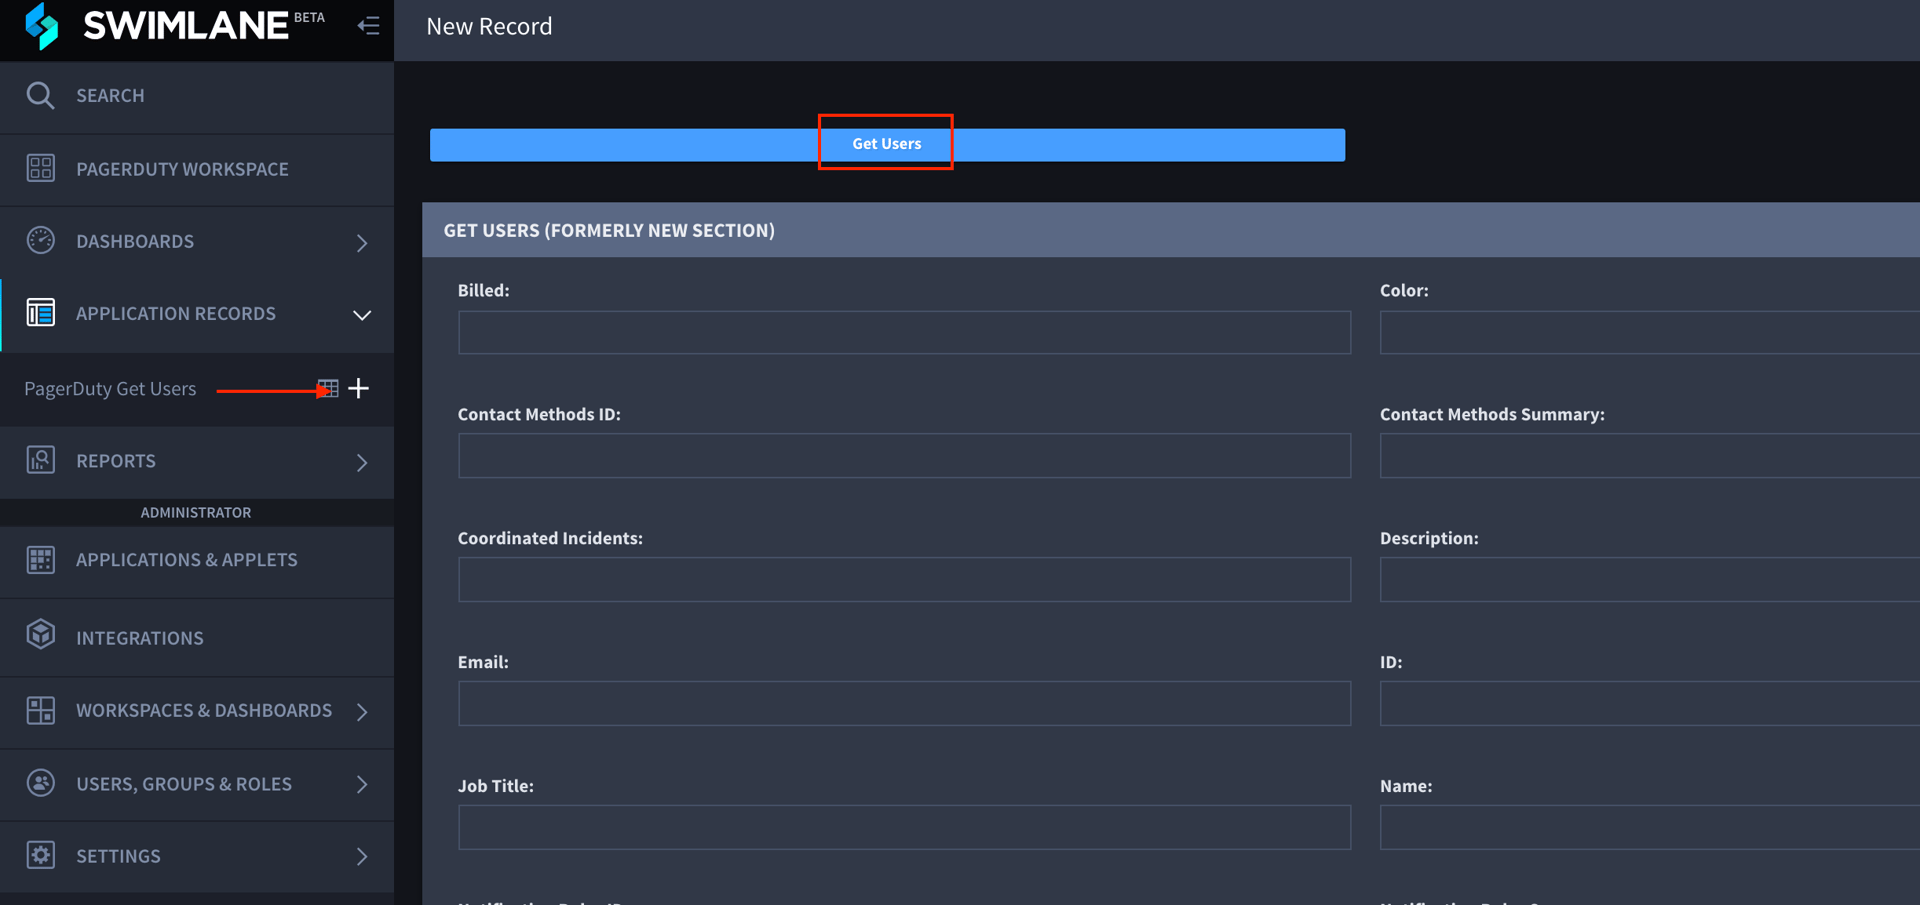Open the PagerDuty Get Users application
The height and width of the screenshot is (905, 1920).
tap(110, 389)
